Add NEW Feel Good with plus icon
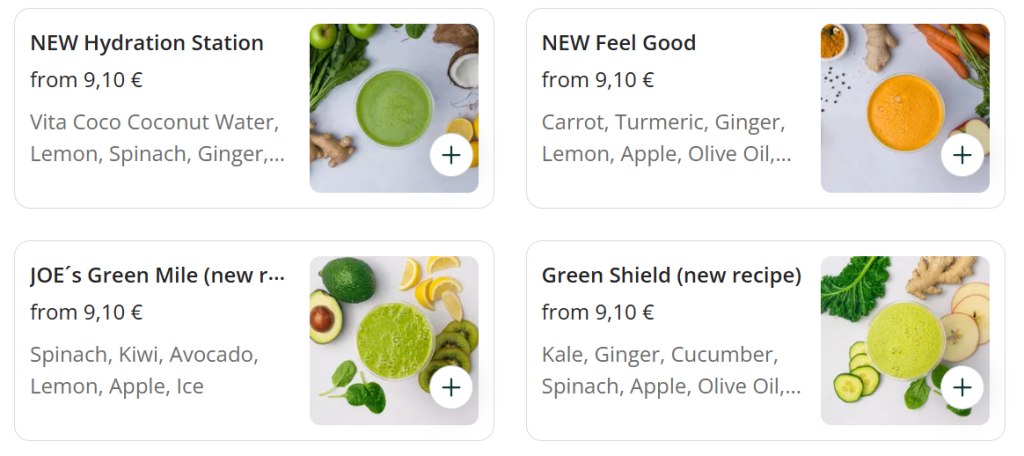The height and width of the screenshot is (456, 1024). coord(962,155)
